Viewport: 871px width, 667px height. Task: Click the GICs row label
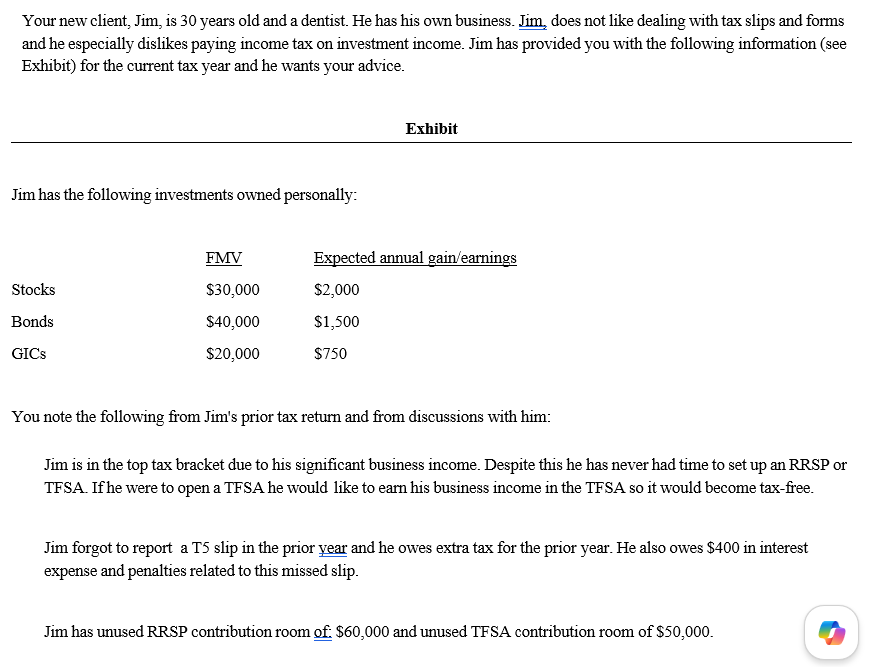pyautogui.click(x=29, y=354)
